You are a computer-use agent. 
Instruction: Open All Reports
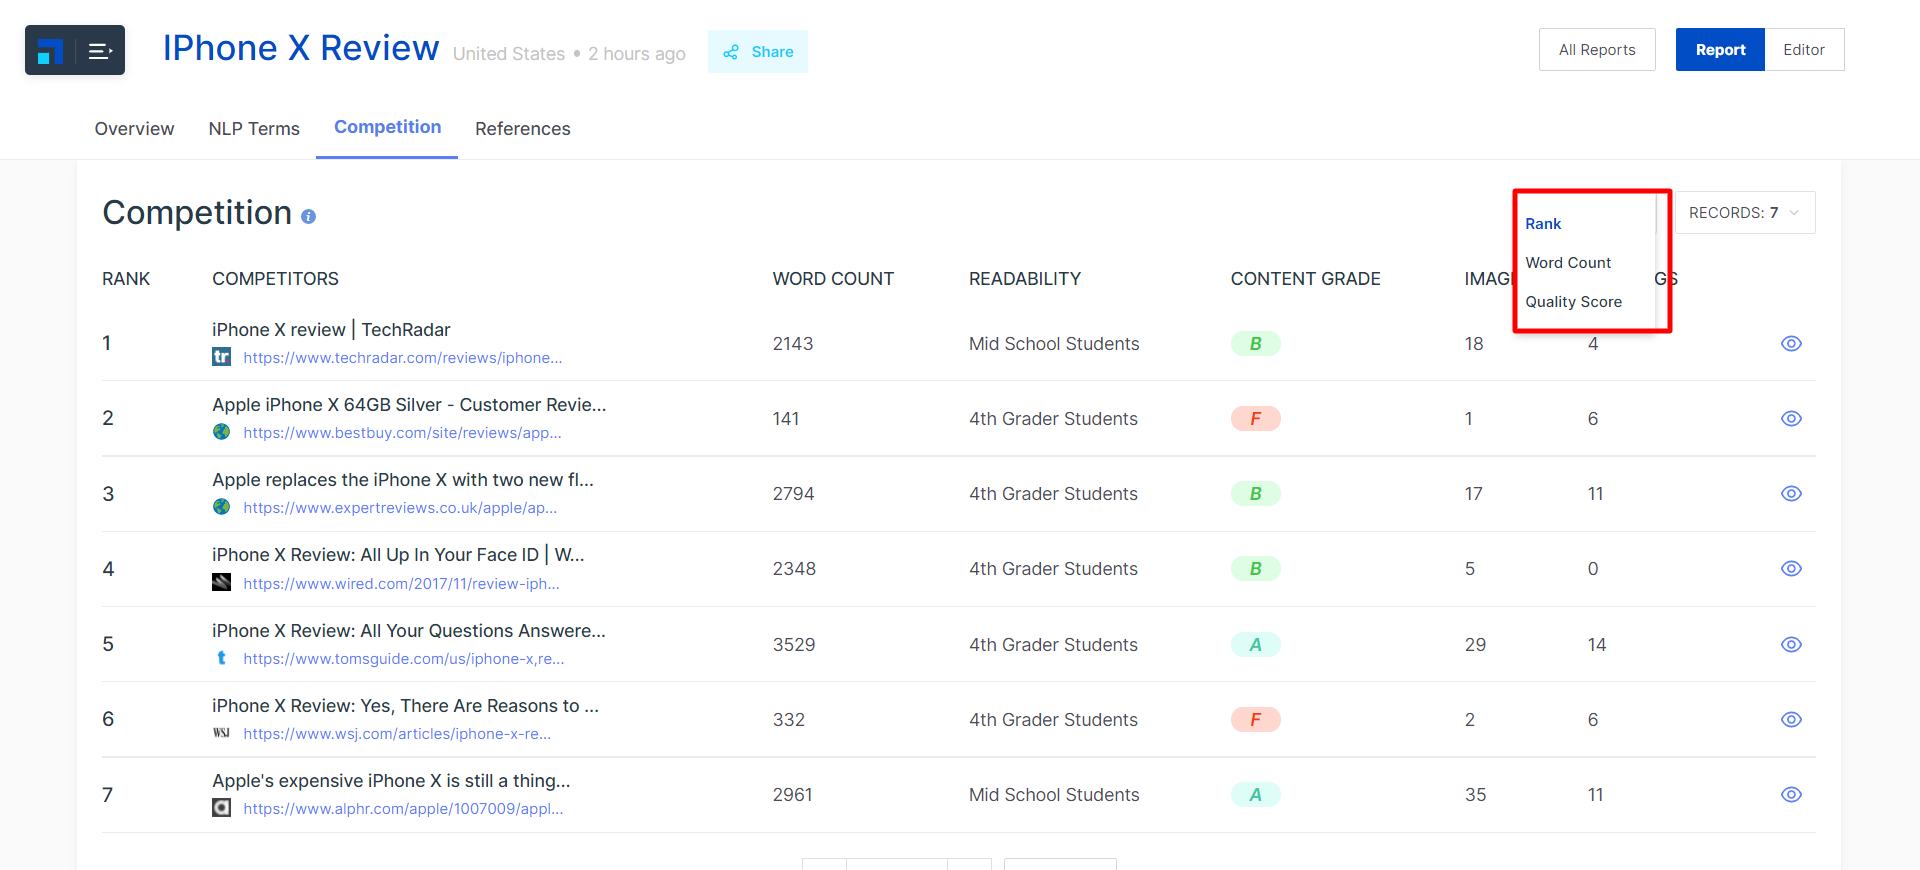click(1597, 50)
